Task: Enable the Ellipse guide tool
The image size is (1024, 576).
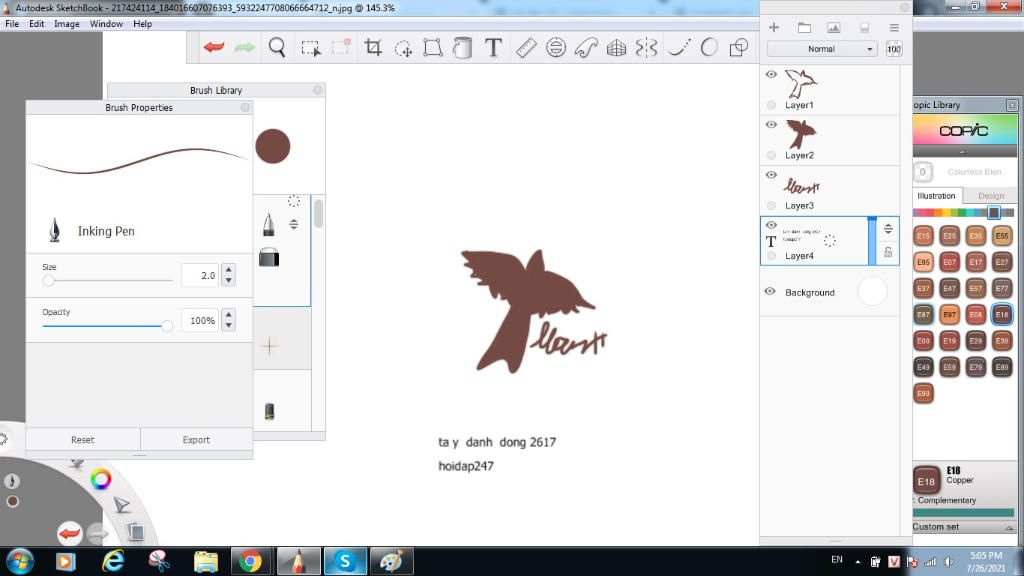Action: [x=556, y=48]
